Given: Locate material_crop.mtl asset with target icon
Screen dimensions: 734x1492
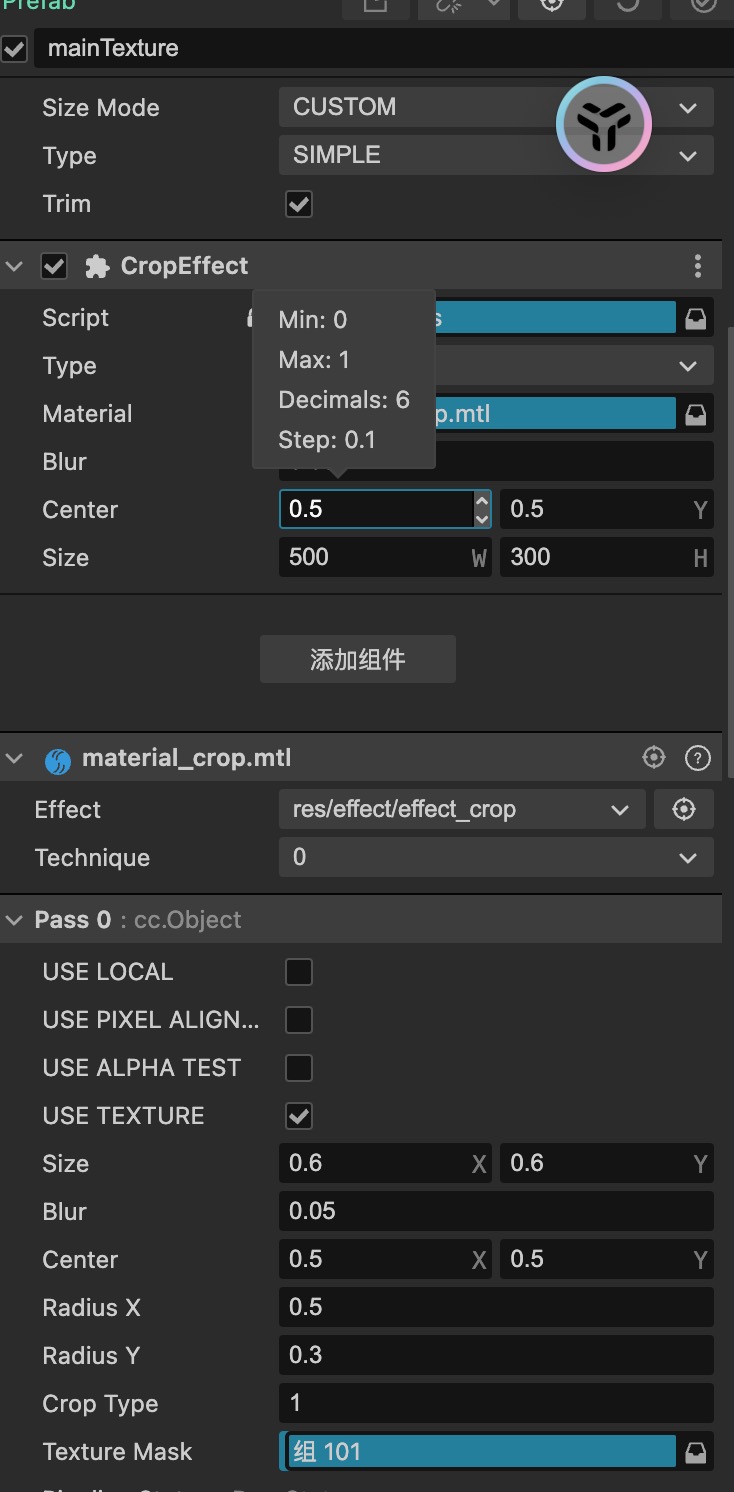Looking at the screenshot, I should pos(653,758).
